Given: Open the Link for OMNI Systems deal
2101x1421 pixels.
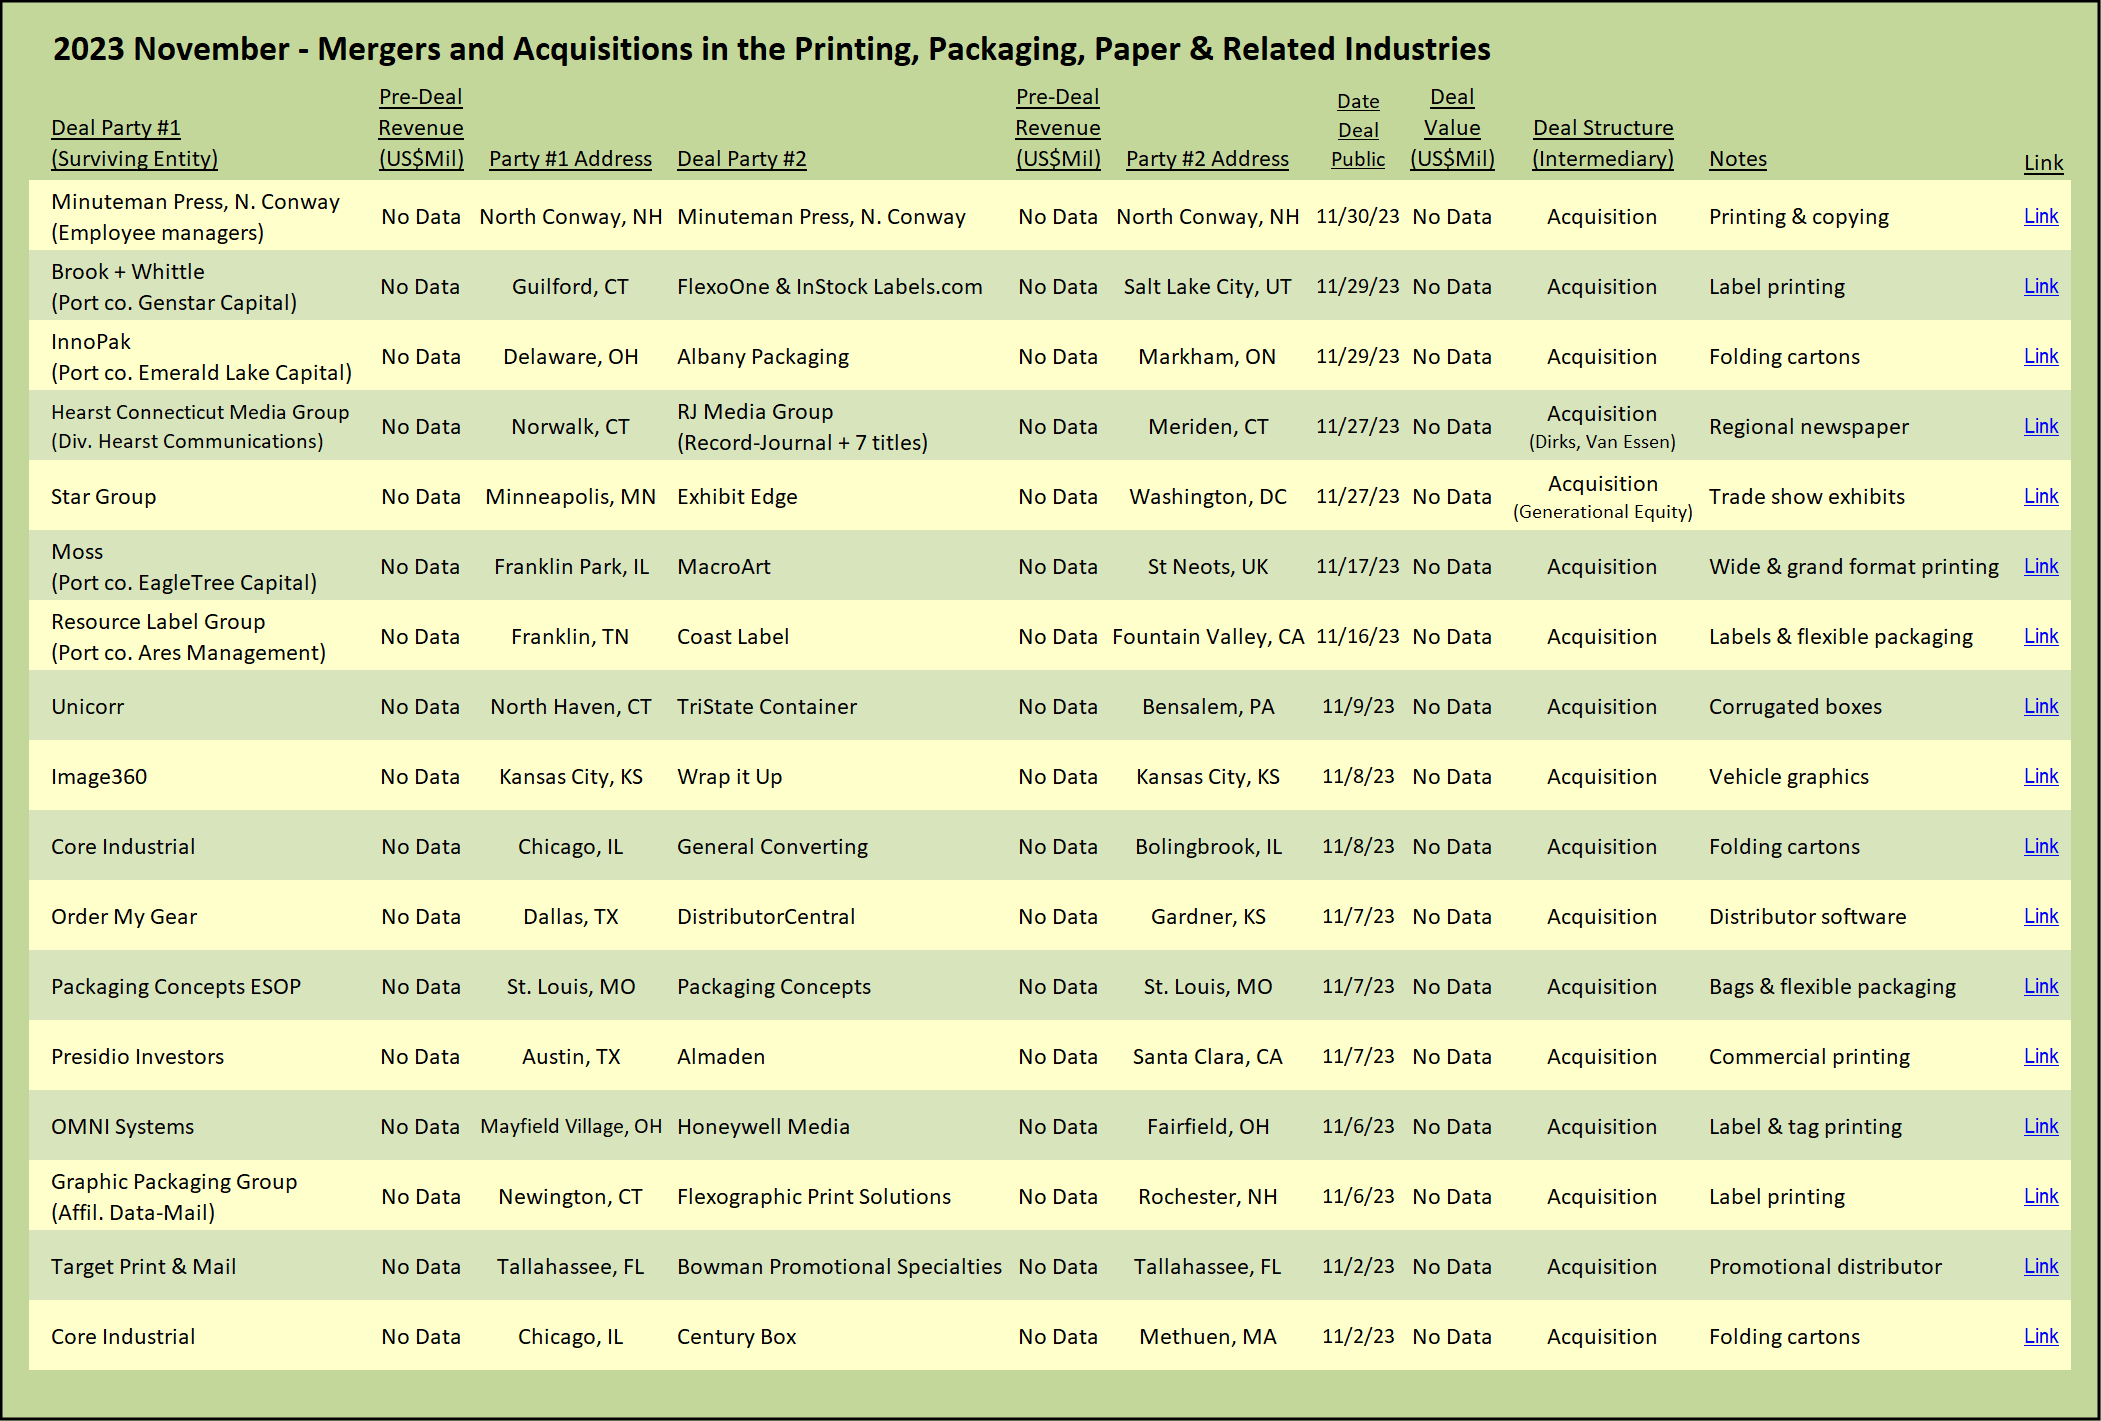Looking at the screenshot, I should tap(2040, 1126).
